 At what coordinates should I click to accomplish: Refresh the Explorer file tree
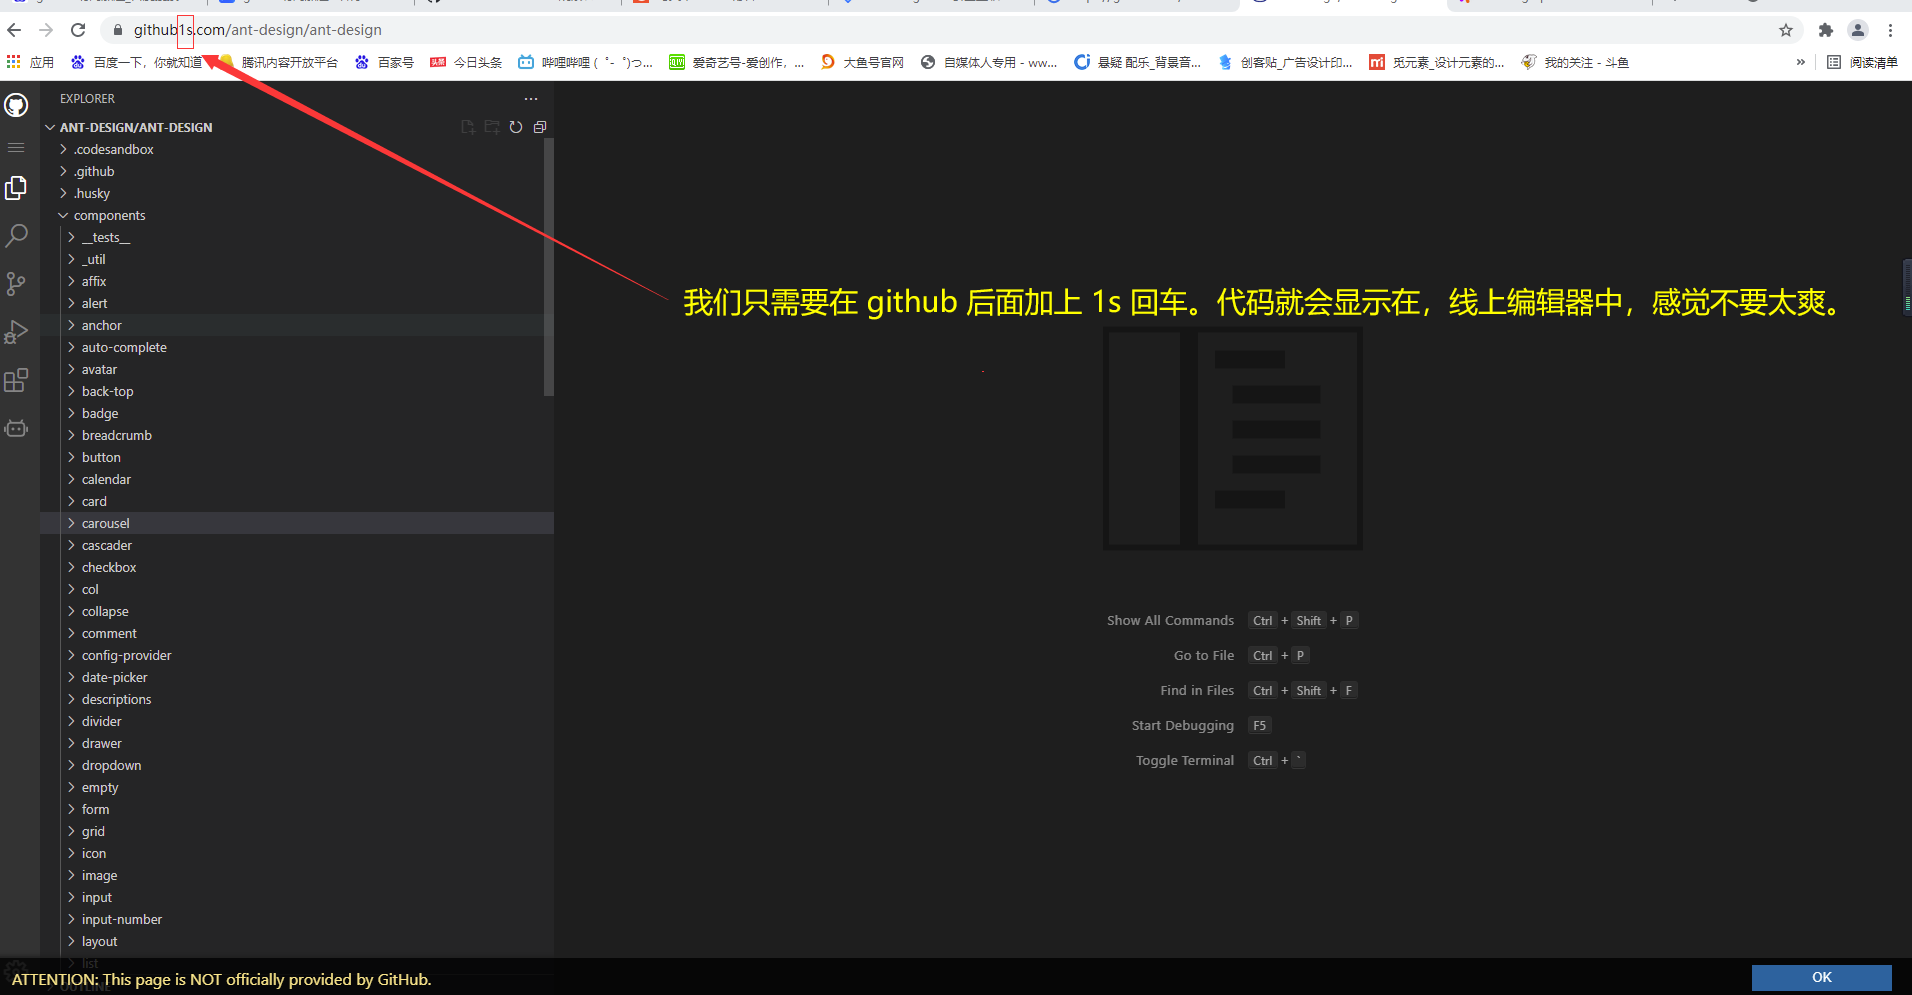tap(516, 127)
